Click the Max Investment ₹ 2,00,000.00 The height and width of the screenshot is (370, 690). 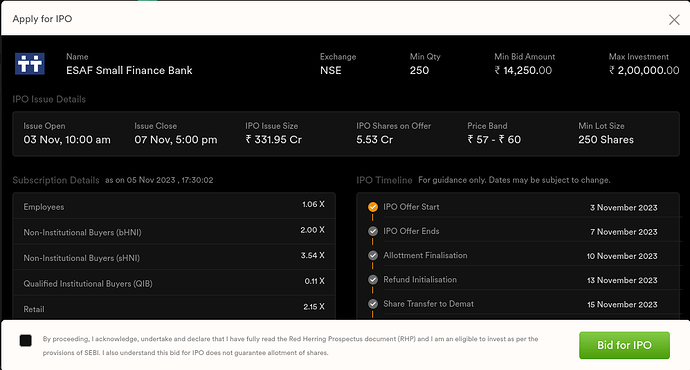click(x=644, y=70)
